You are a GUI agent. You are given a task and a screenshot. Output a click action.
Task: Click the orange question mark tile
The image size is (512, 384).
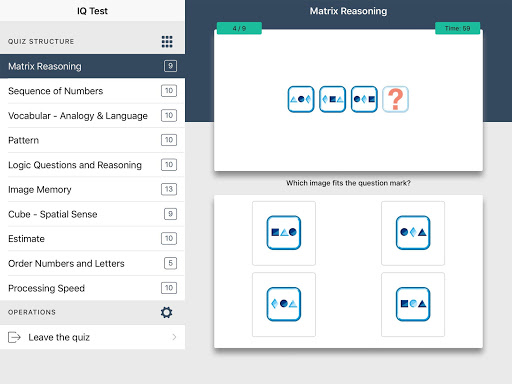tap(395, 99)
